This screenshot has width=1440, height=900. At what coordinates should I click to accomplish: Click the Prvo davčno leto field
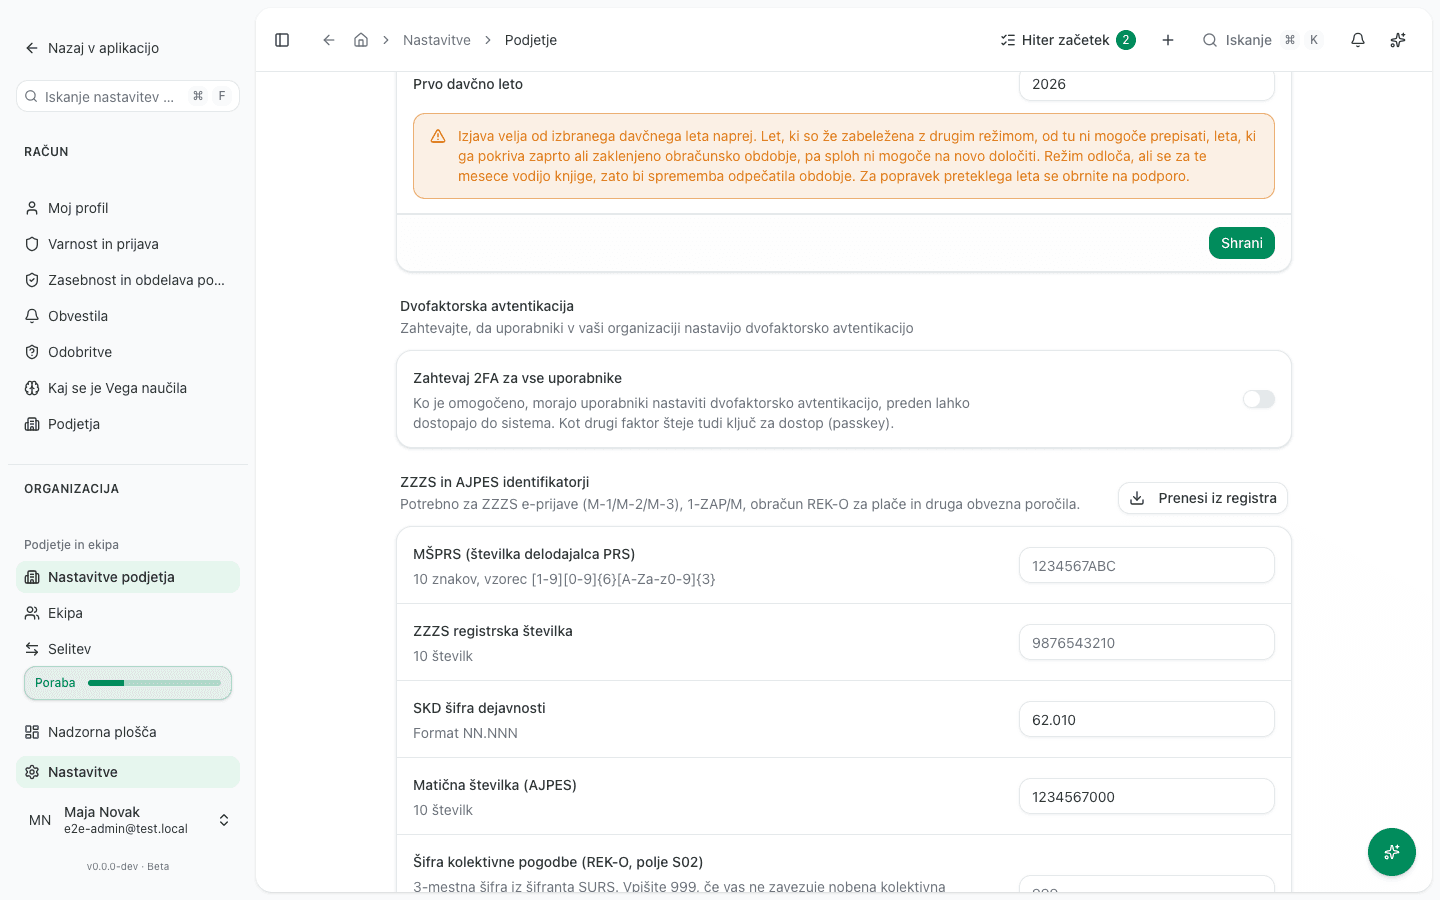tap(1147, 84)
